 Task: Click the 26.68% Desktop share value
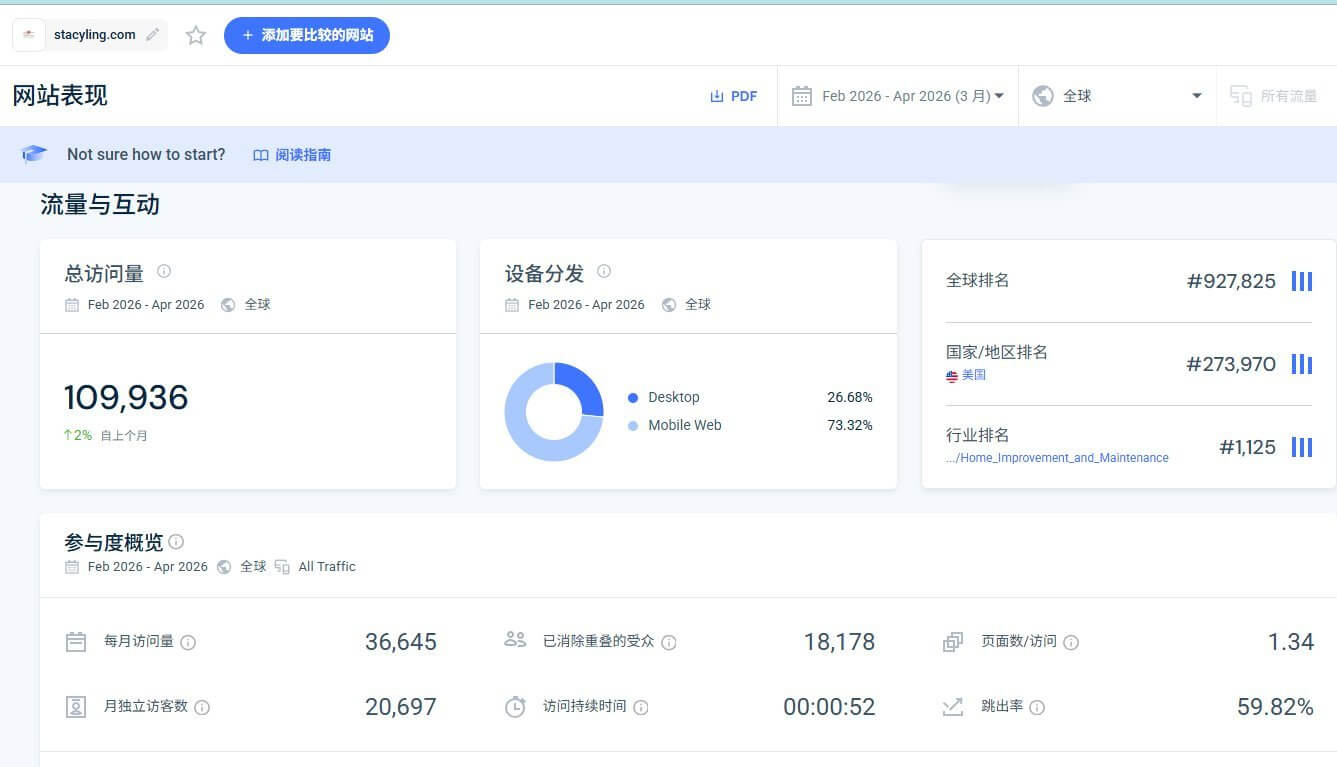click(850, 398)
